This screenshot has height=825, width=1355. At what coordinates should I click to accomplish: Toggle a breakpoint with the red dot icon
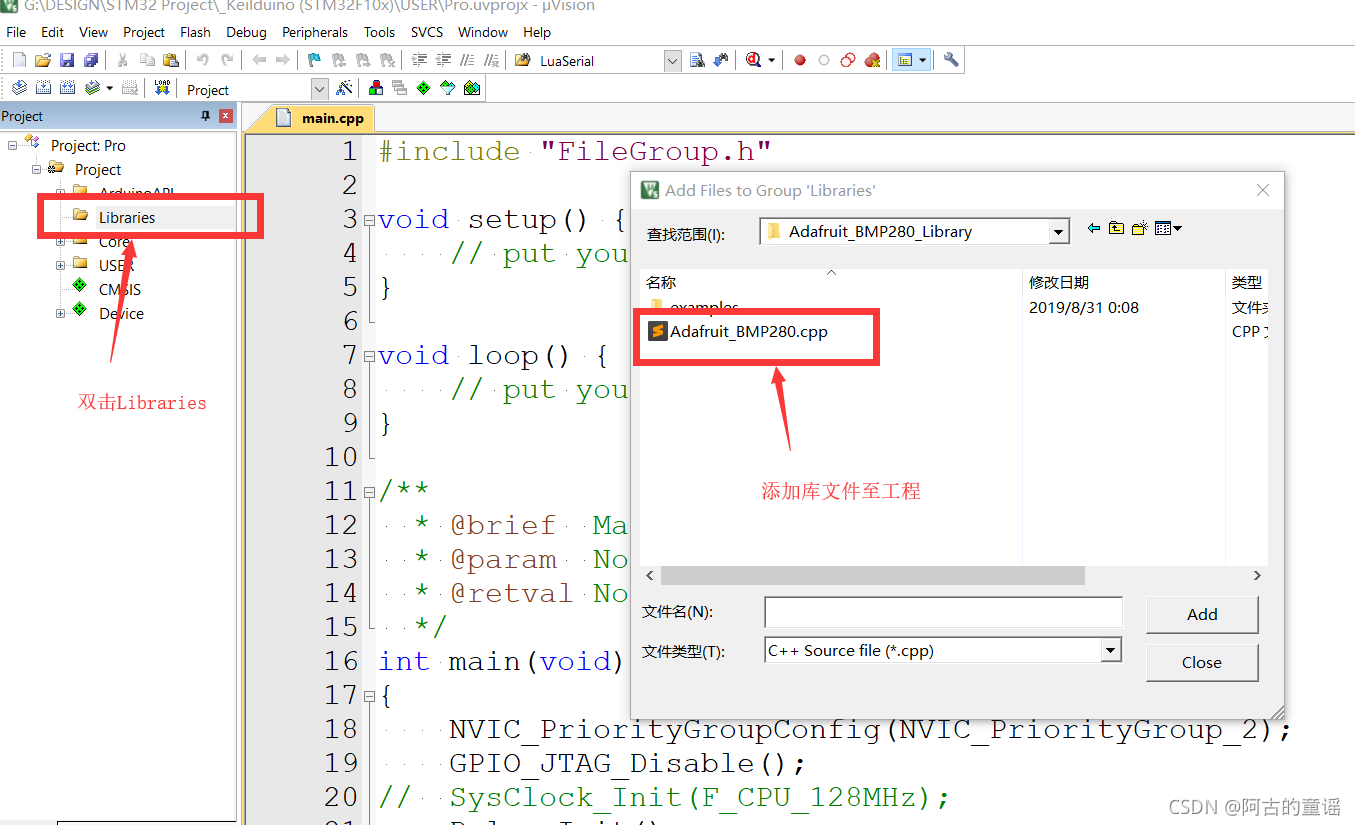coord(800,59)
